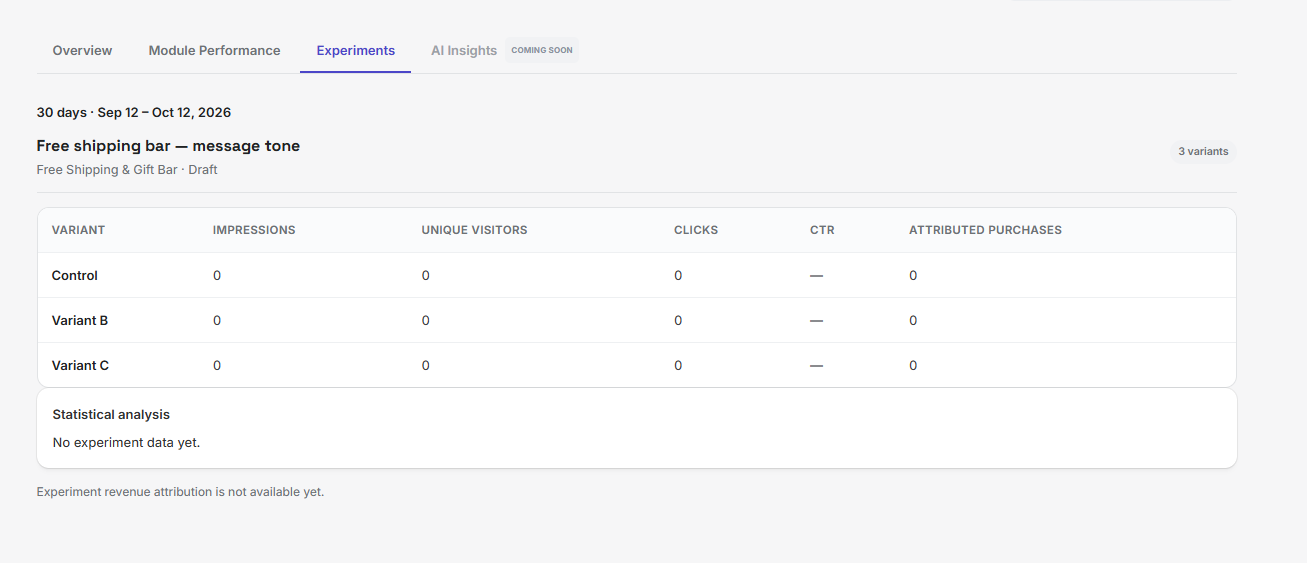Viewport: 1307px width, 563px height.
Task: Select the Variant C row label
Action: pos(80,365)
